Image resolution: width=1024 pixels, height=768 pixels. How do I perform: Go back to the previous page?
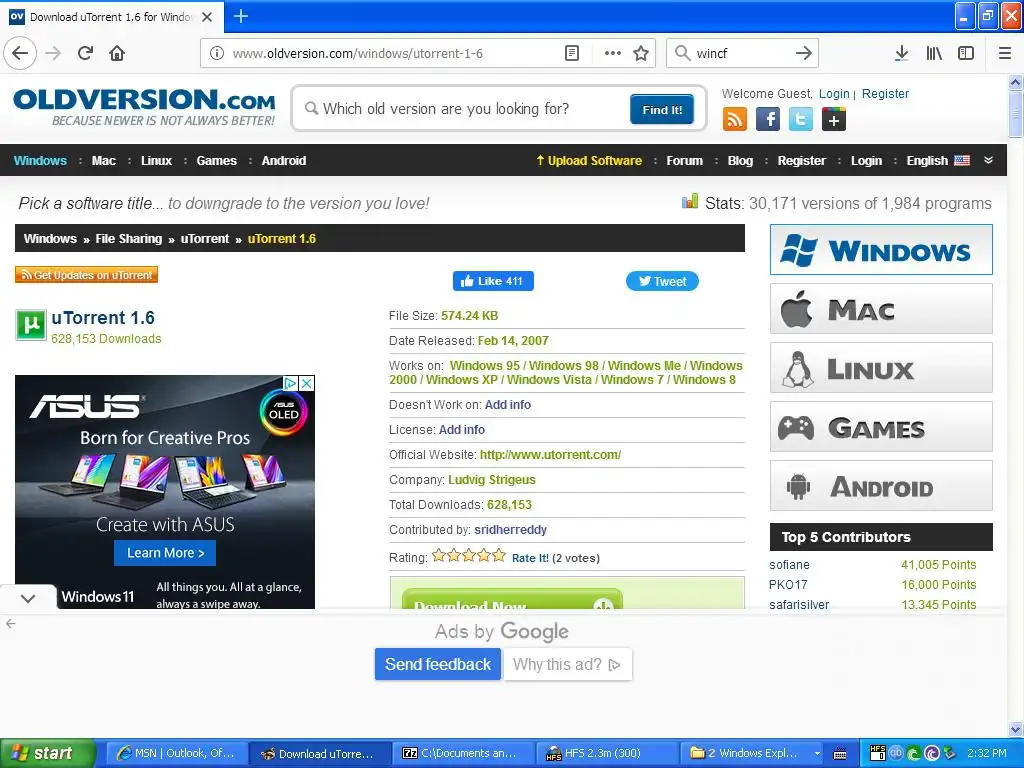[x=20, y=53]
